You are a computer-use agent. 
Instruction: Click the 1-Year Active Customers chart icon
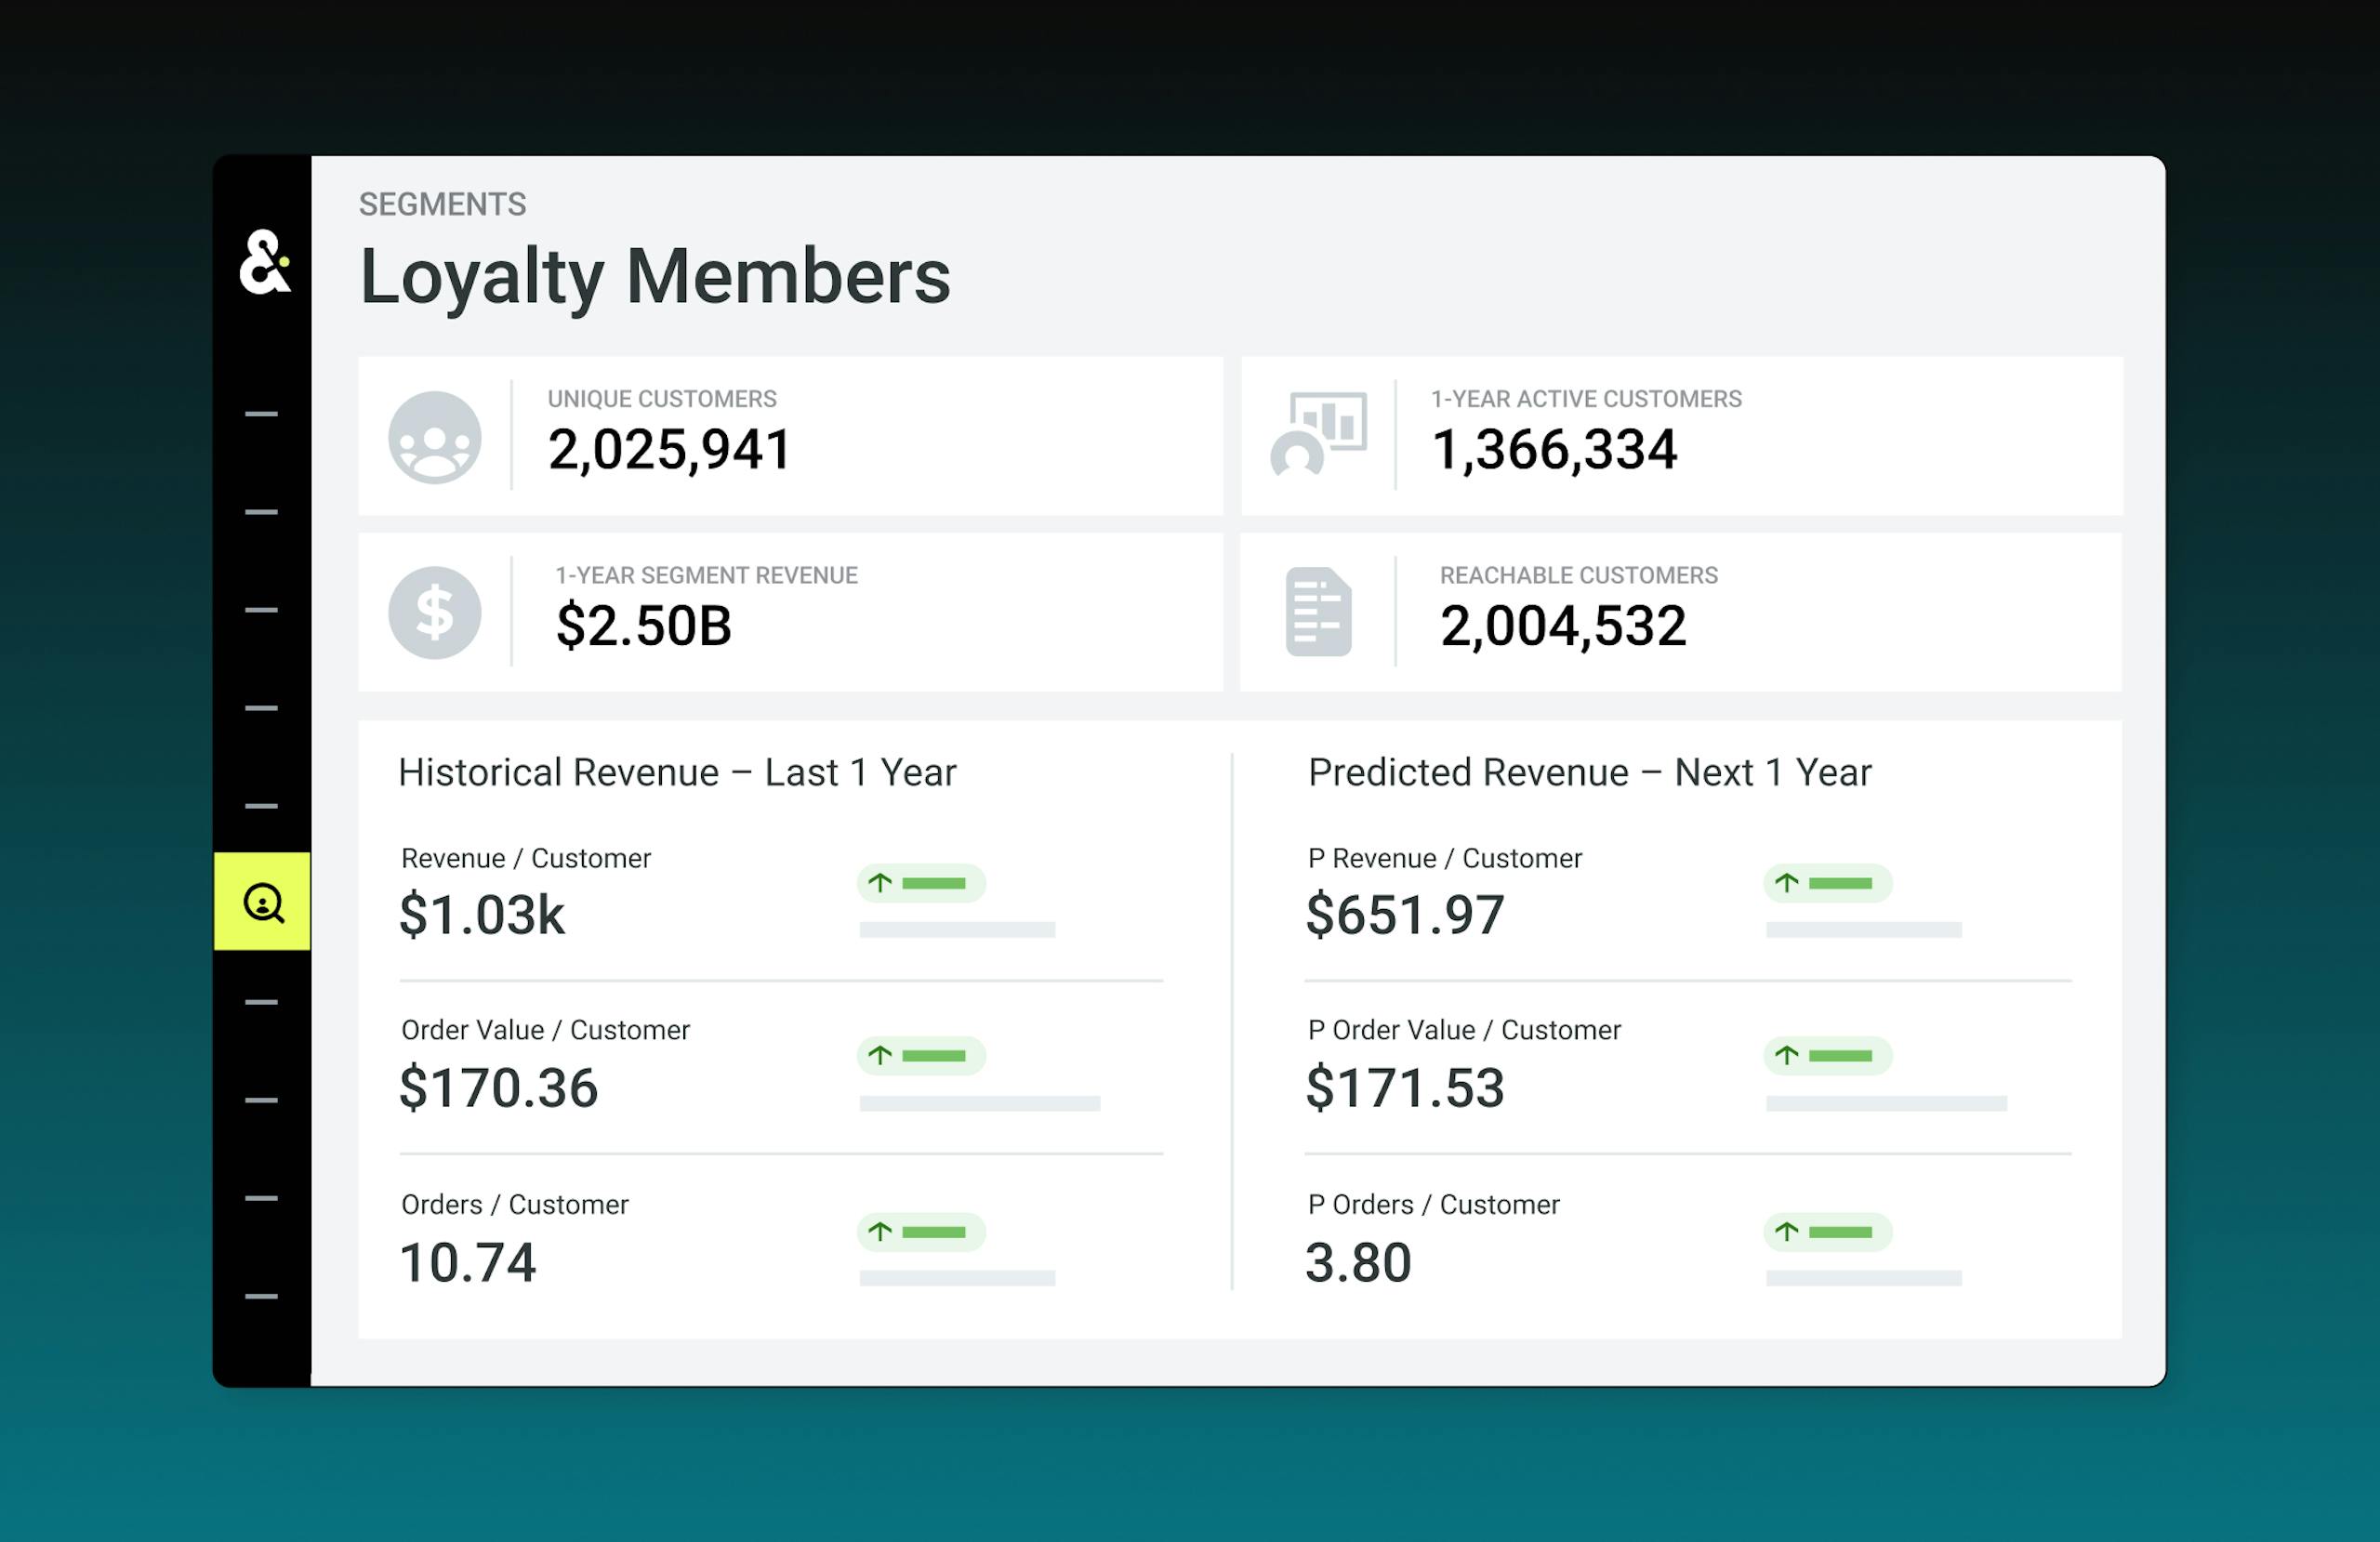point(1319,434)
